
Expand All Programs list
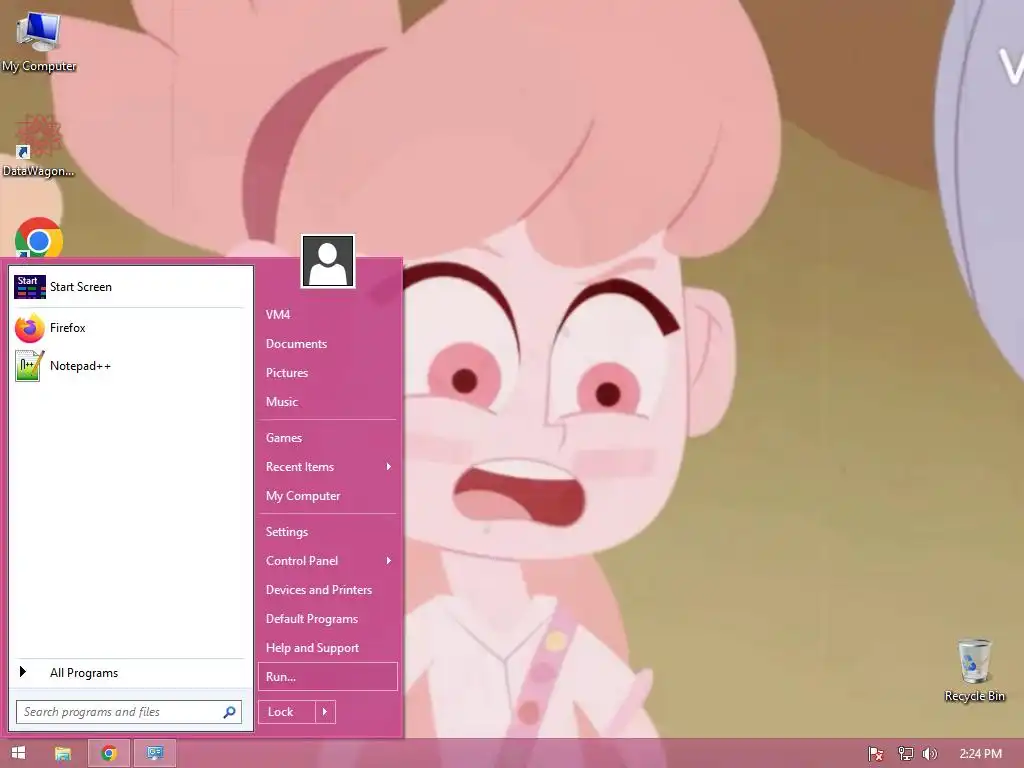(129, 673)
